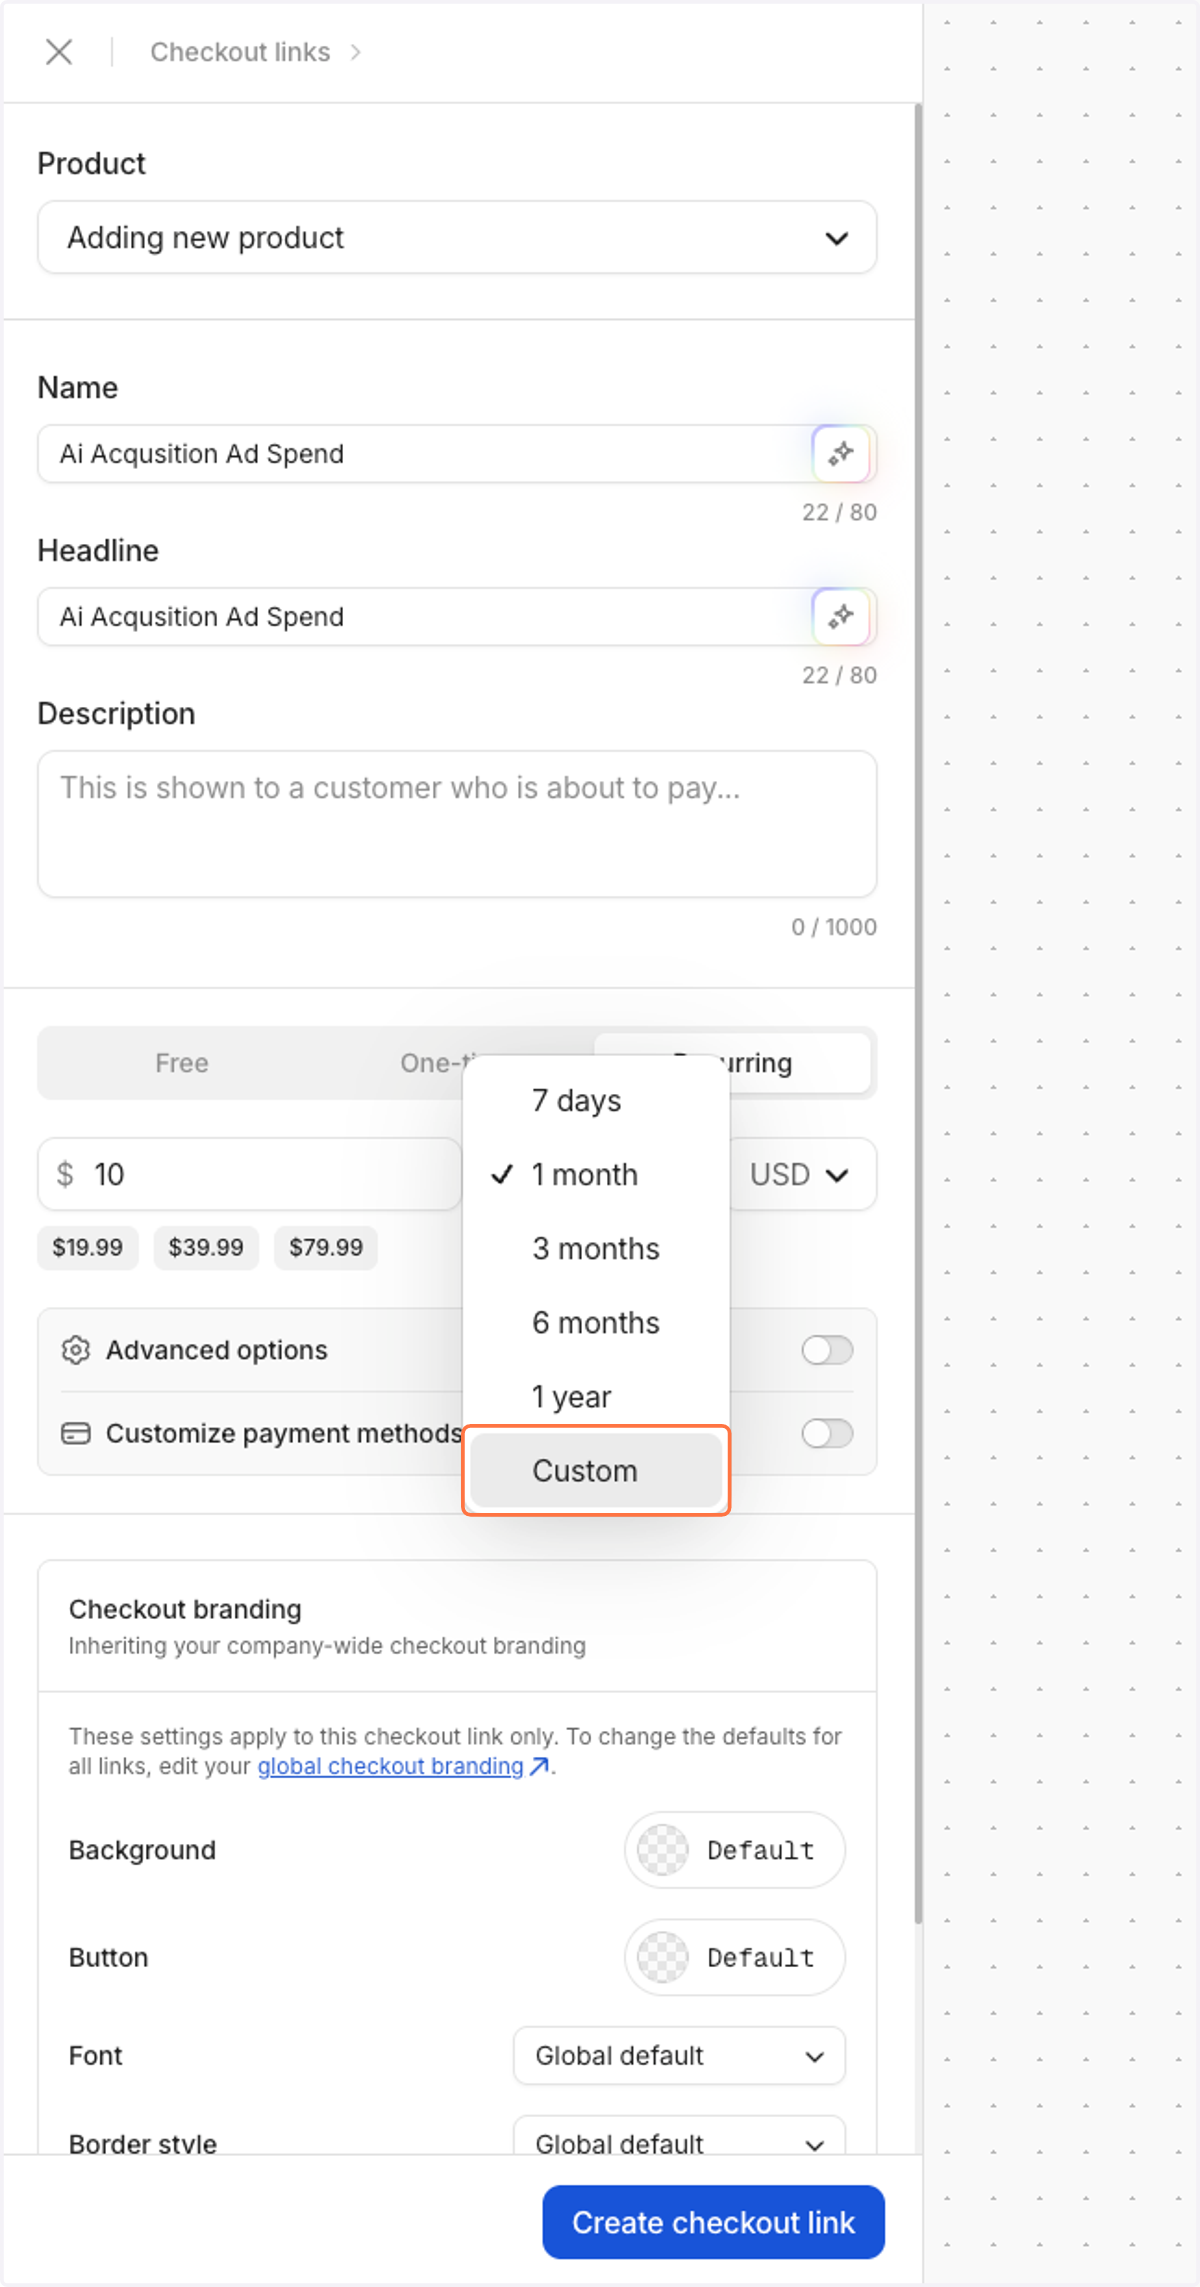Switch to the Free pricing tab
Screen dimensions: 1200x2287
182,1063
